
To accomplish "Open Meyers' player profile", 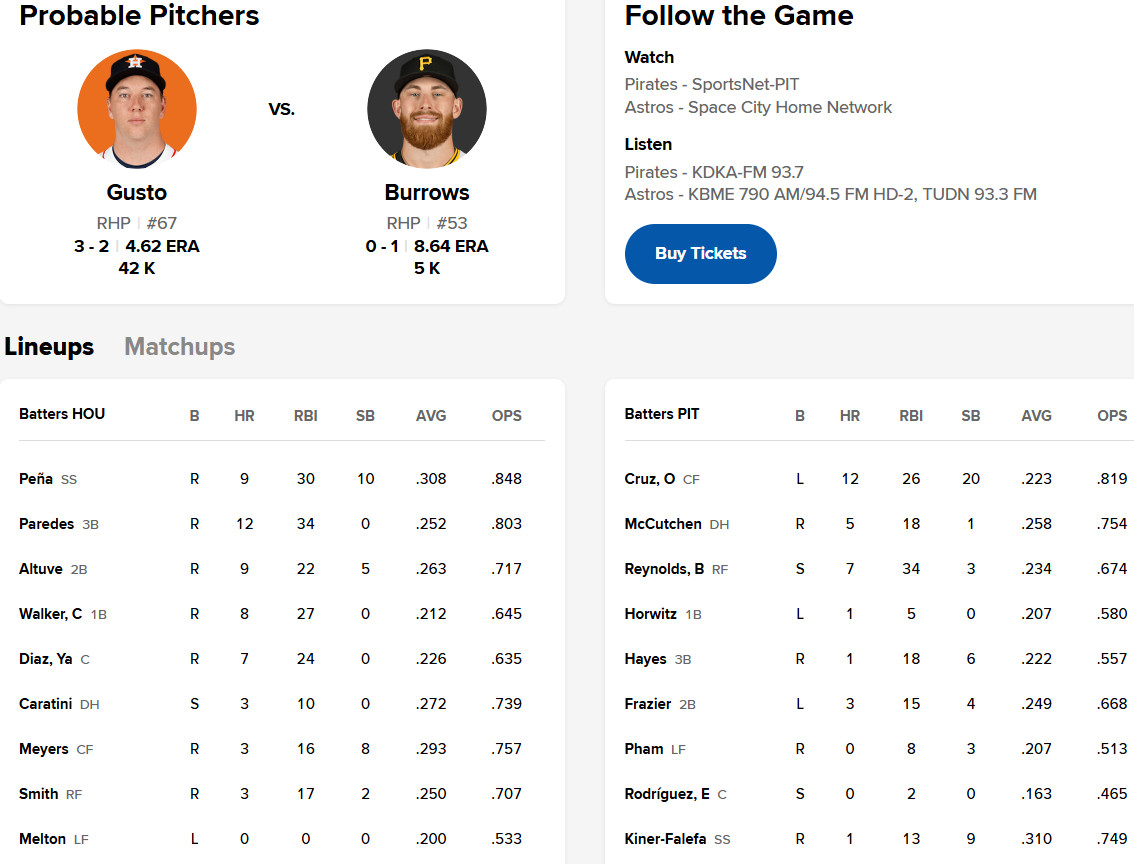I will [44, 749].
